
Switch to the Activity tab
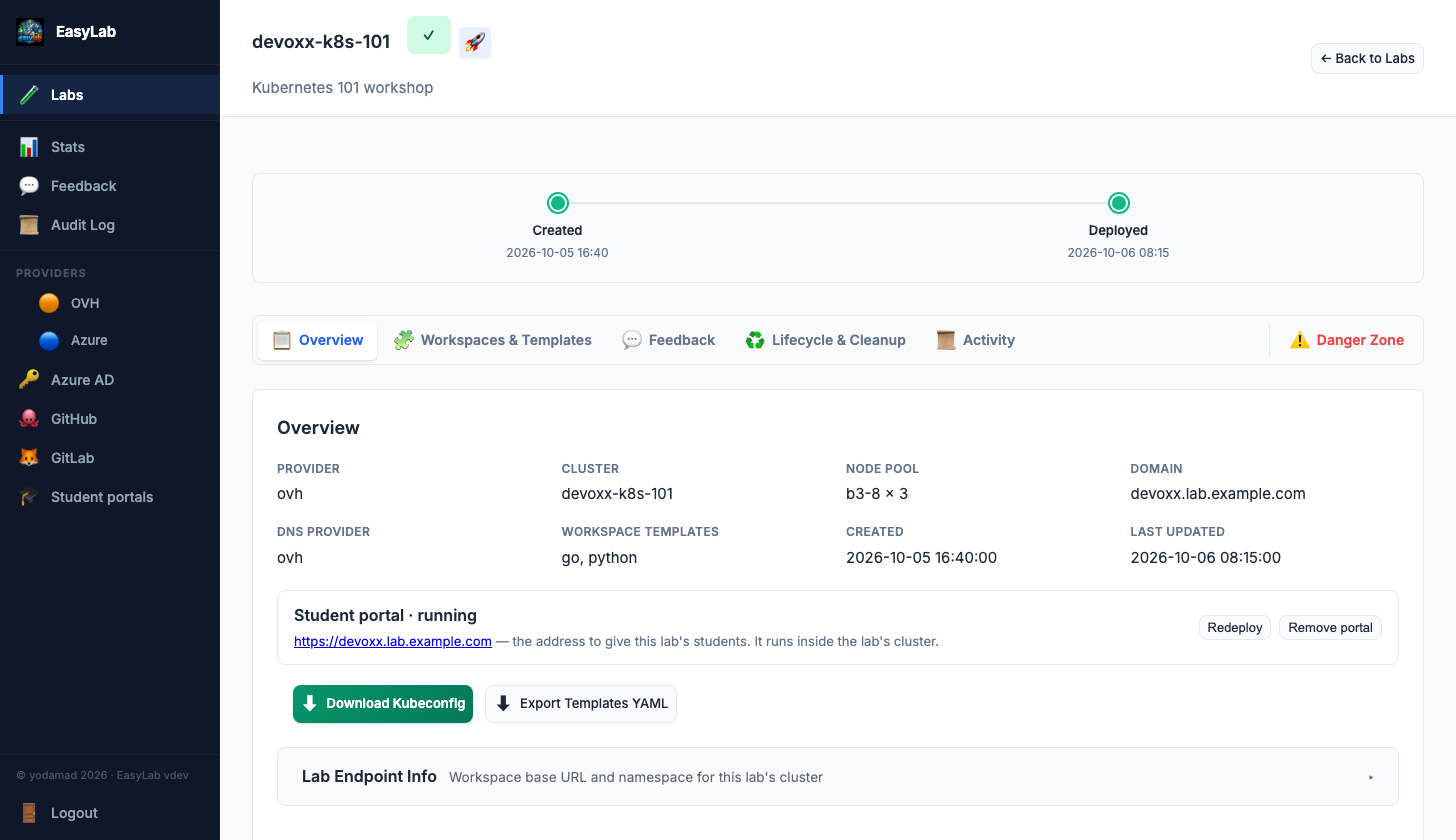(976, 340)
